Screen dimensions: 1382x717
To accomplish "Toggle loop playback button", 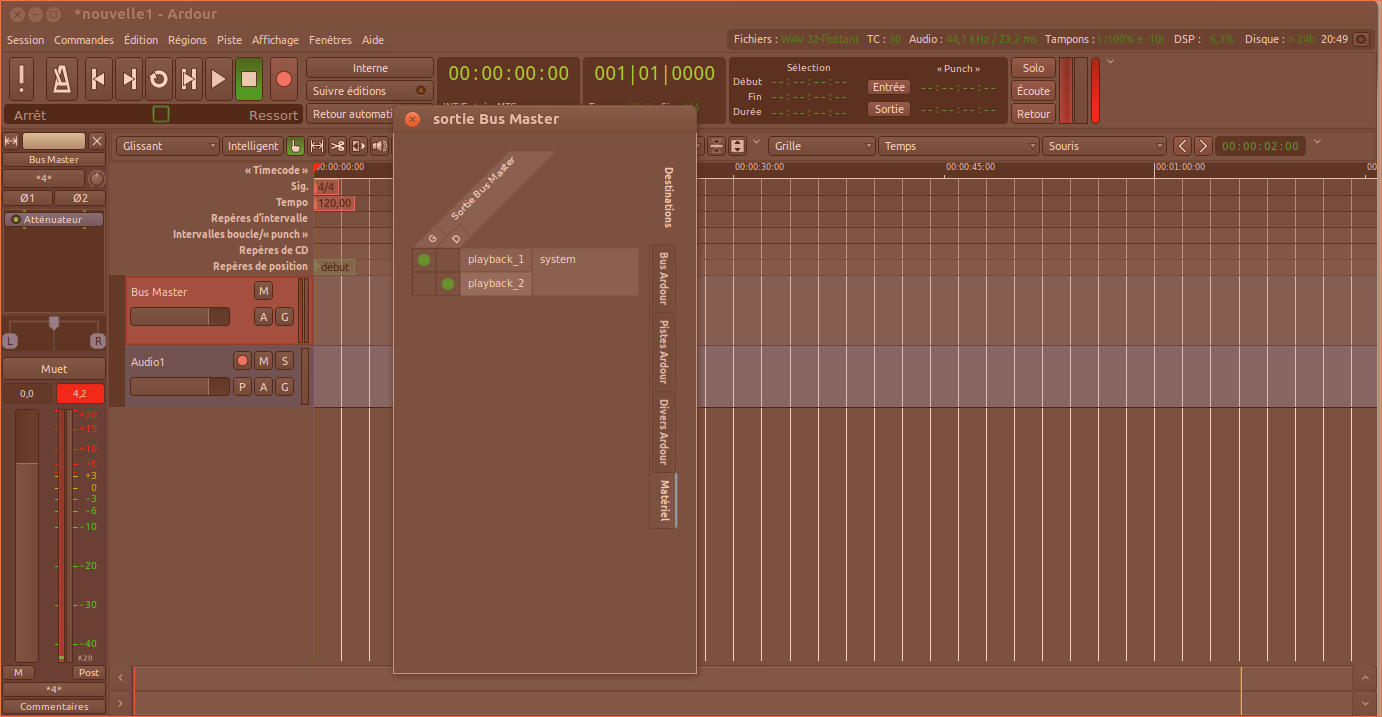I will tap(158, 79).
